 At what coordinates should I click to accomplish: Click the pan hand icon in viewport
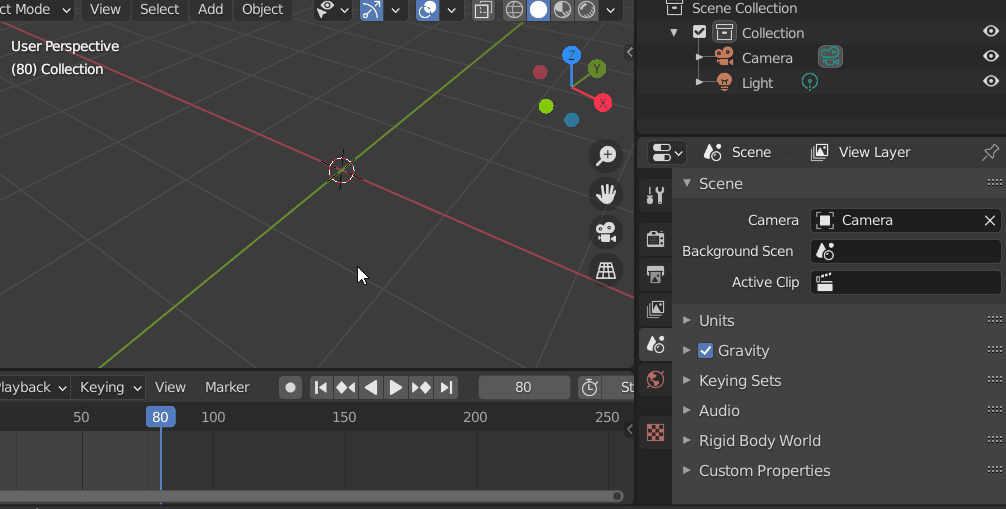606,193
